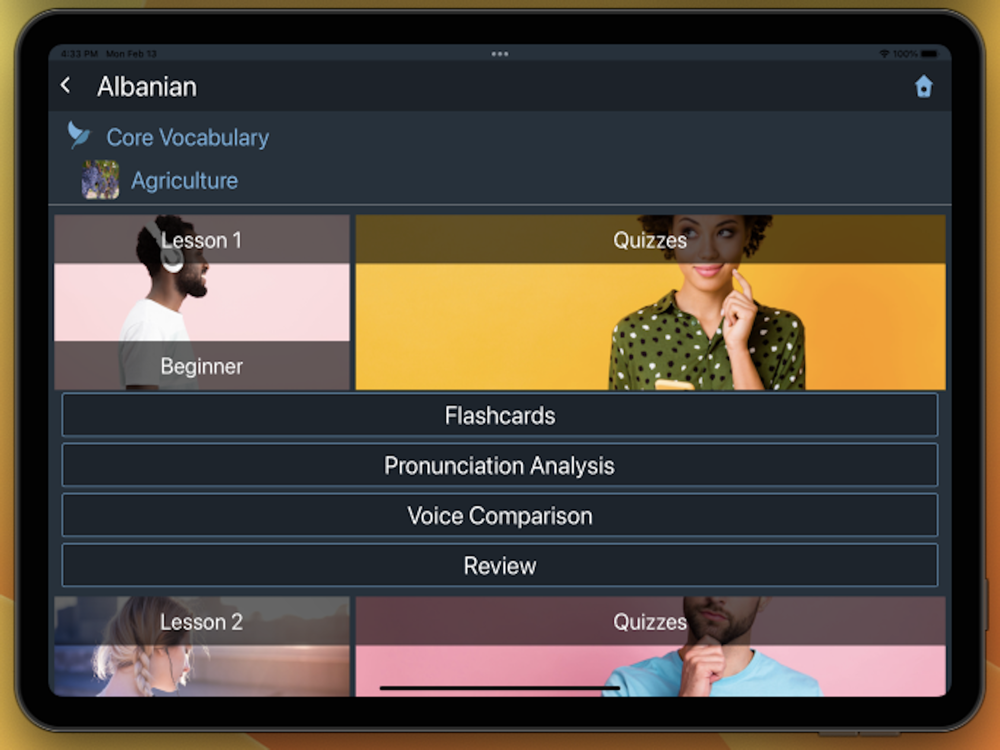
Task: Open the Lesson 2 card
Action: (x=202, y=646)
